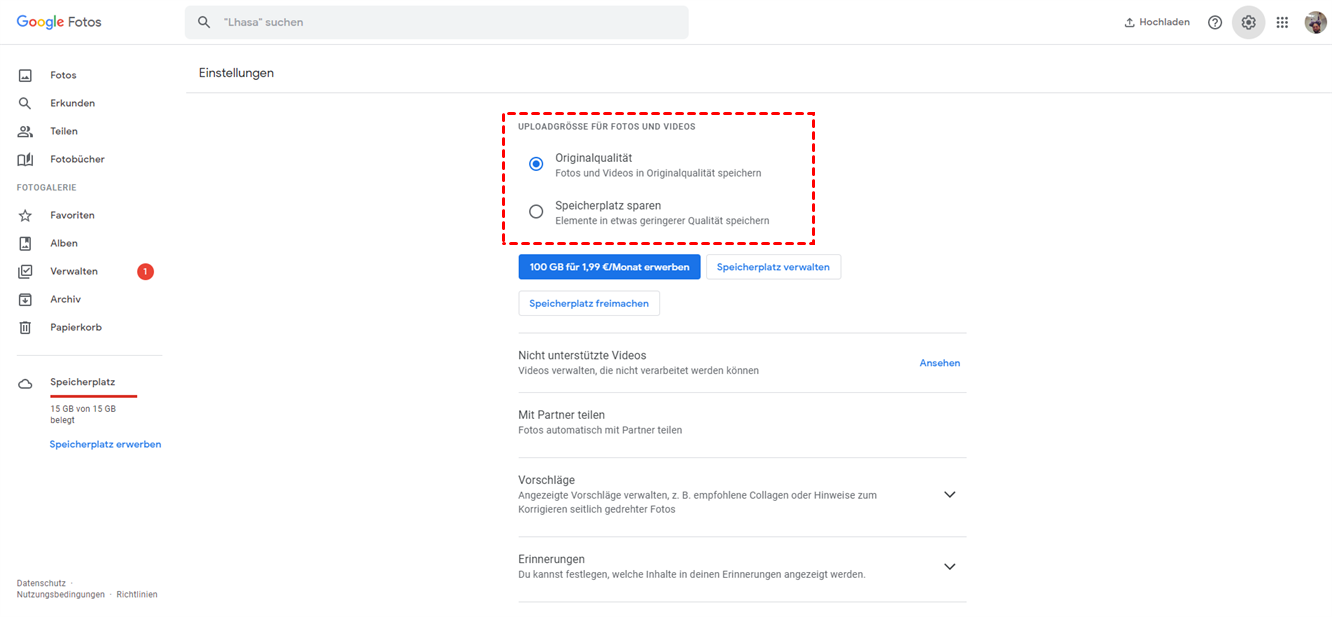
Task: Click the Speicherplatz freimachen button
Action: (x=589, y=303)
